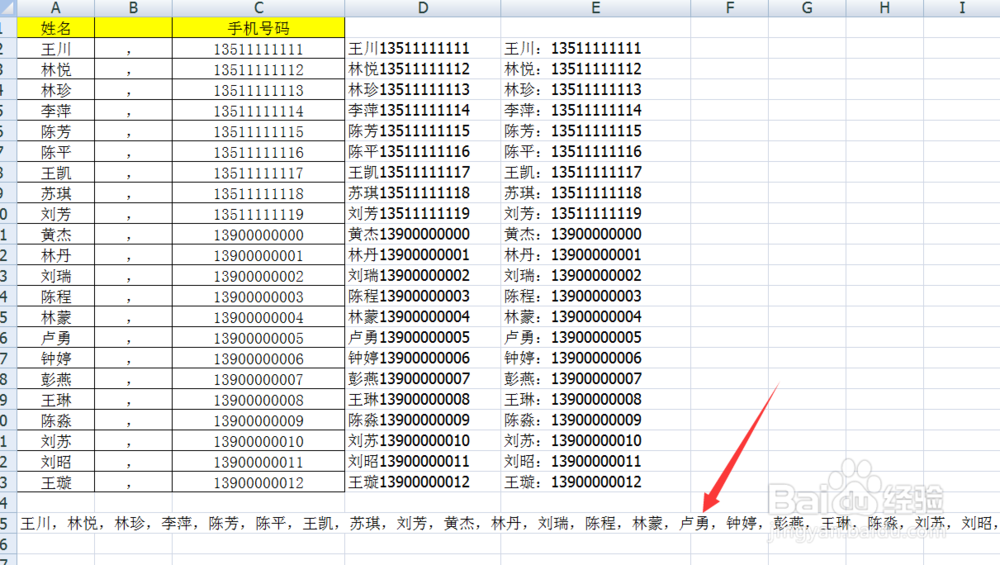Select column E header
The height and width of the screenshot is (565, 1000).
(x=596, y=8)
